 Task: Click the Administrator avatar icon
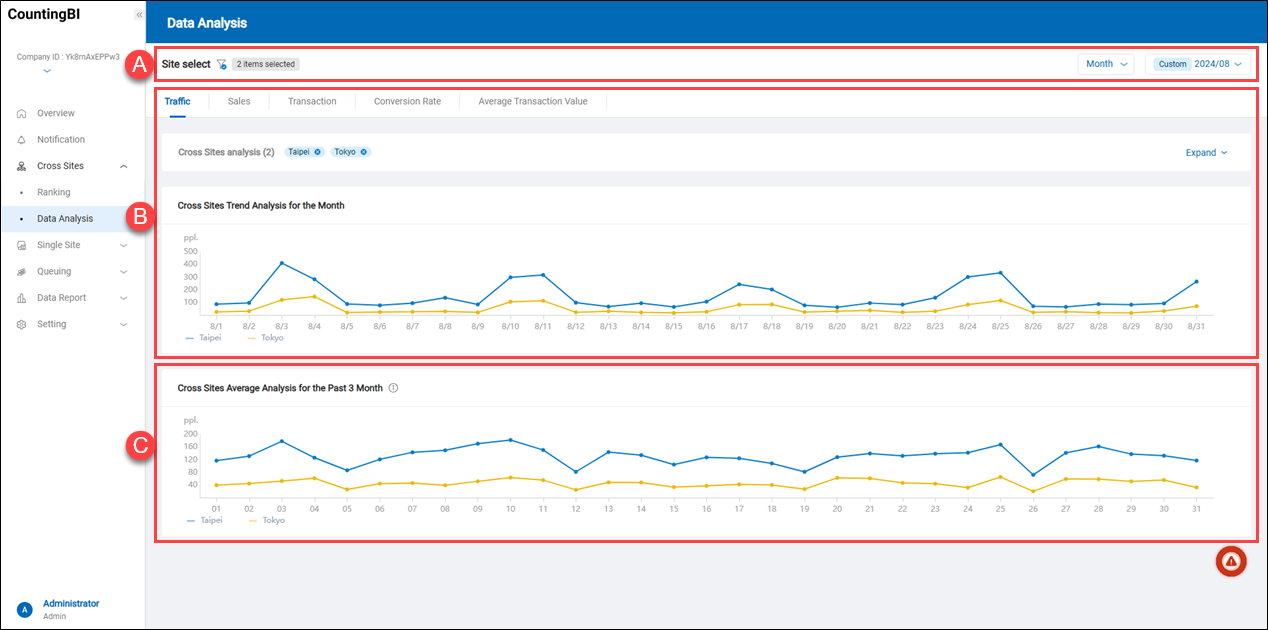[24, 609]
